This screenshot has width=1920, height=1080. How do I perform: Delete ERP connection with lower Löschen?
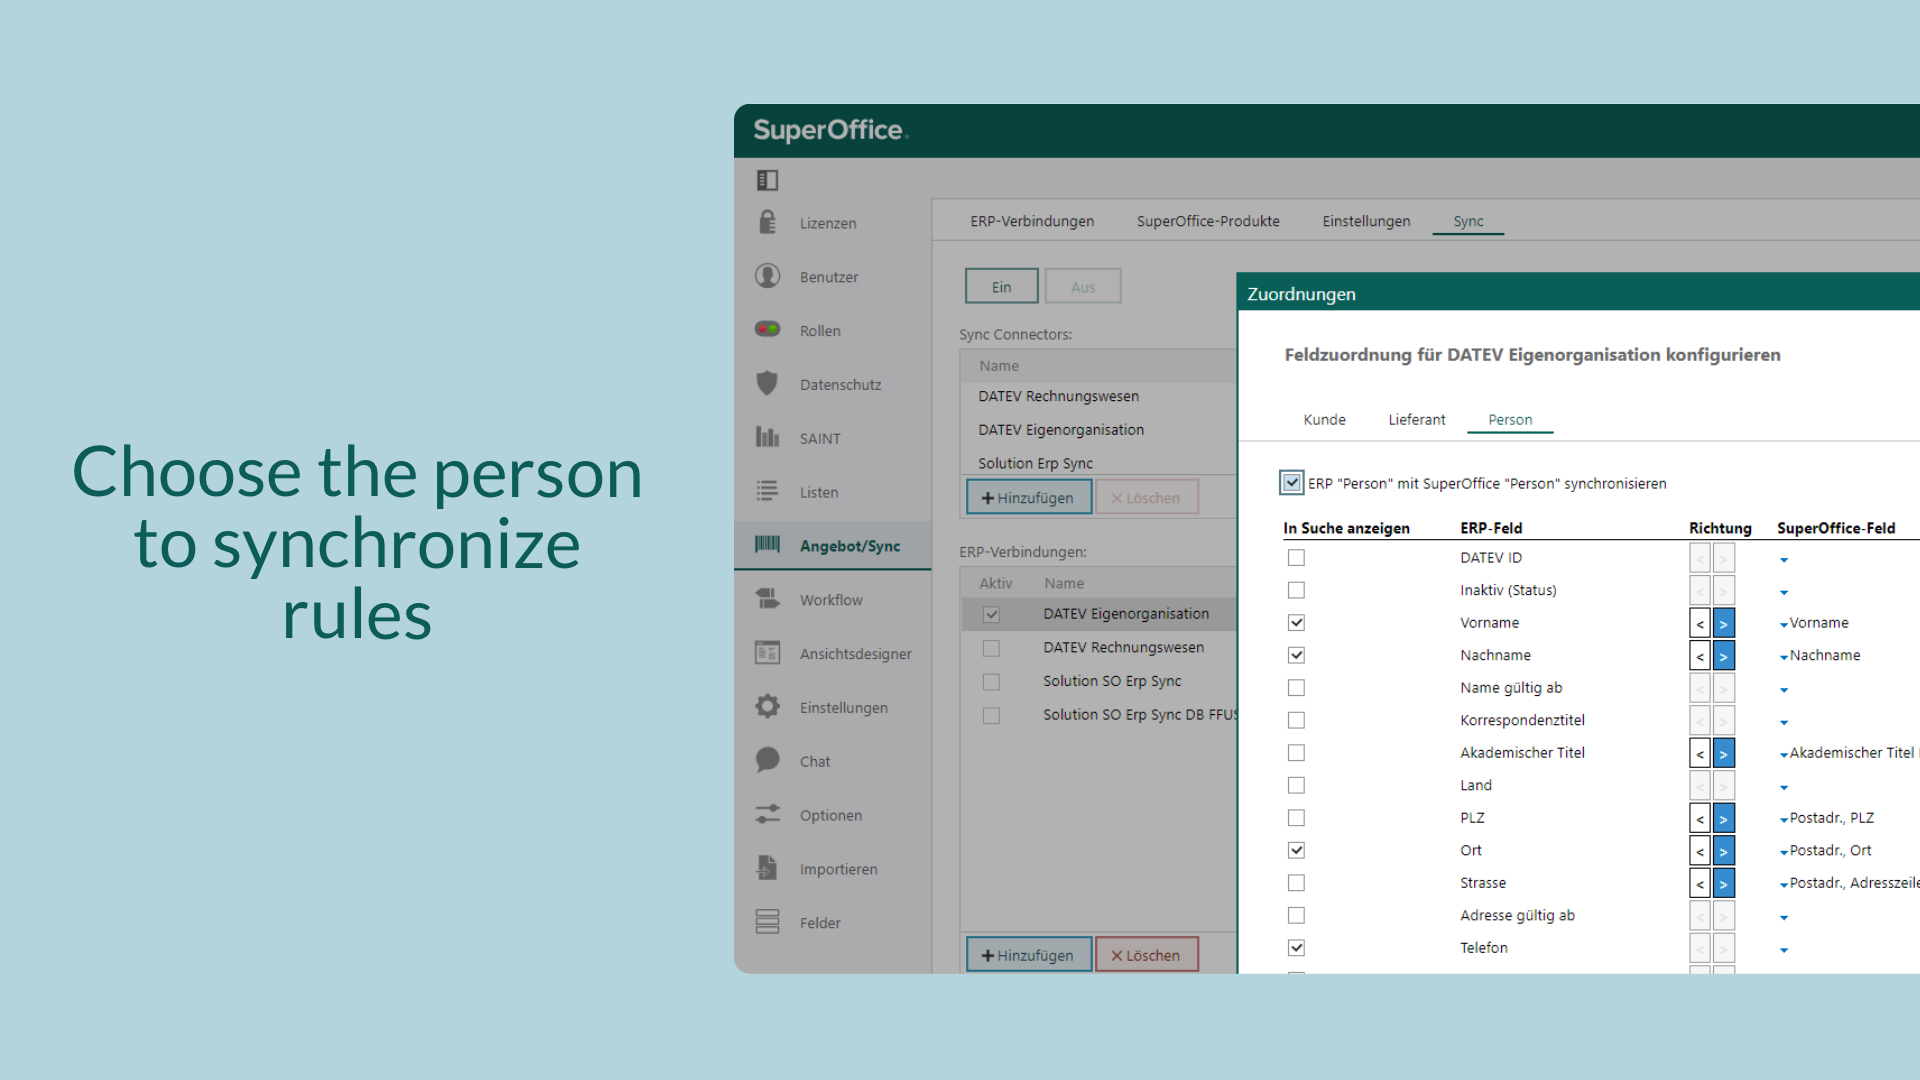(1146, 955)
